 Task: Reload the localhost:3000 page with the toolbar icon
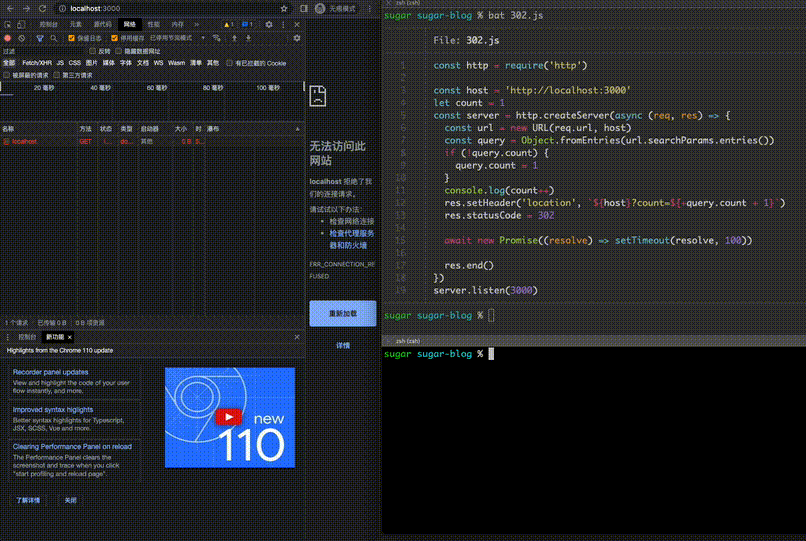click(42, 9)
